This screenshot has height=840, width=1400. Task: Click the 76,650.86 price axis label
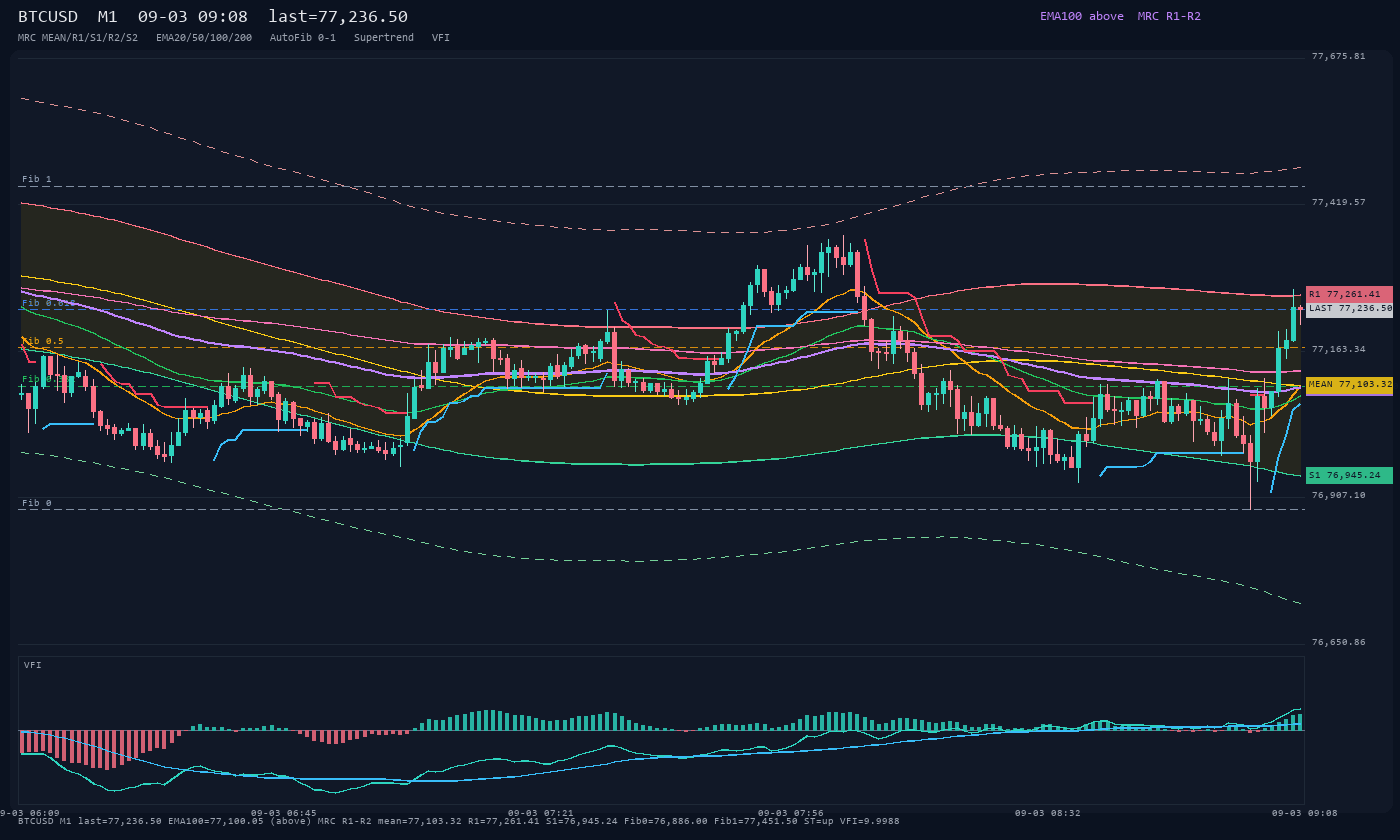(x=1338, y=642)
